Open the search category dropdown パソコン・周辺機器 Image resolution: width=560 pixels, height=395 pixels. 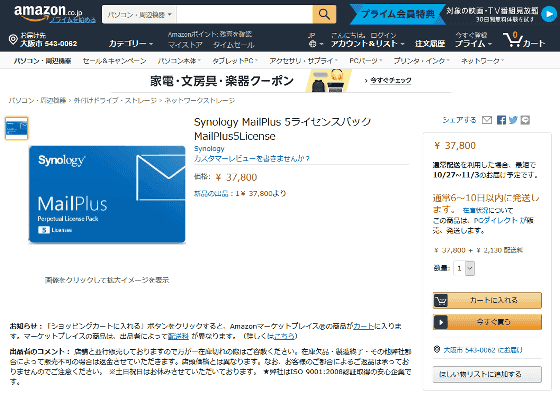coord(139,15)
